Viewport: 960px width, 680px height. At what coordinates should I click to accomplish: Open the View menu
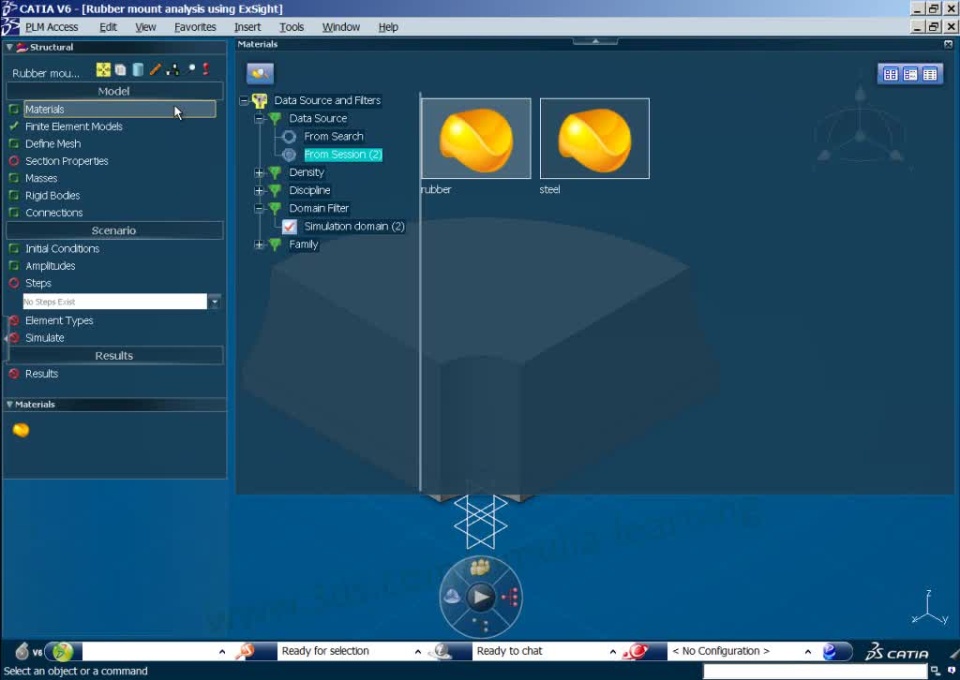(x=146, y=27)
